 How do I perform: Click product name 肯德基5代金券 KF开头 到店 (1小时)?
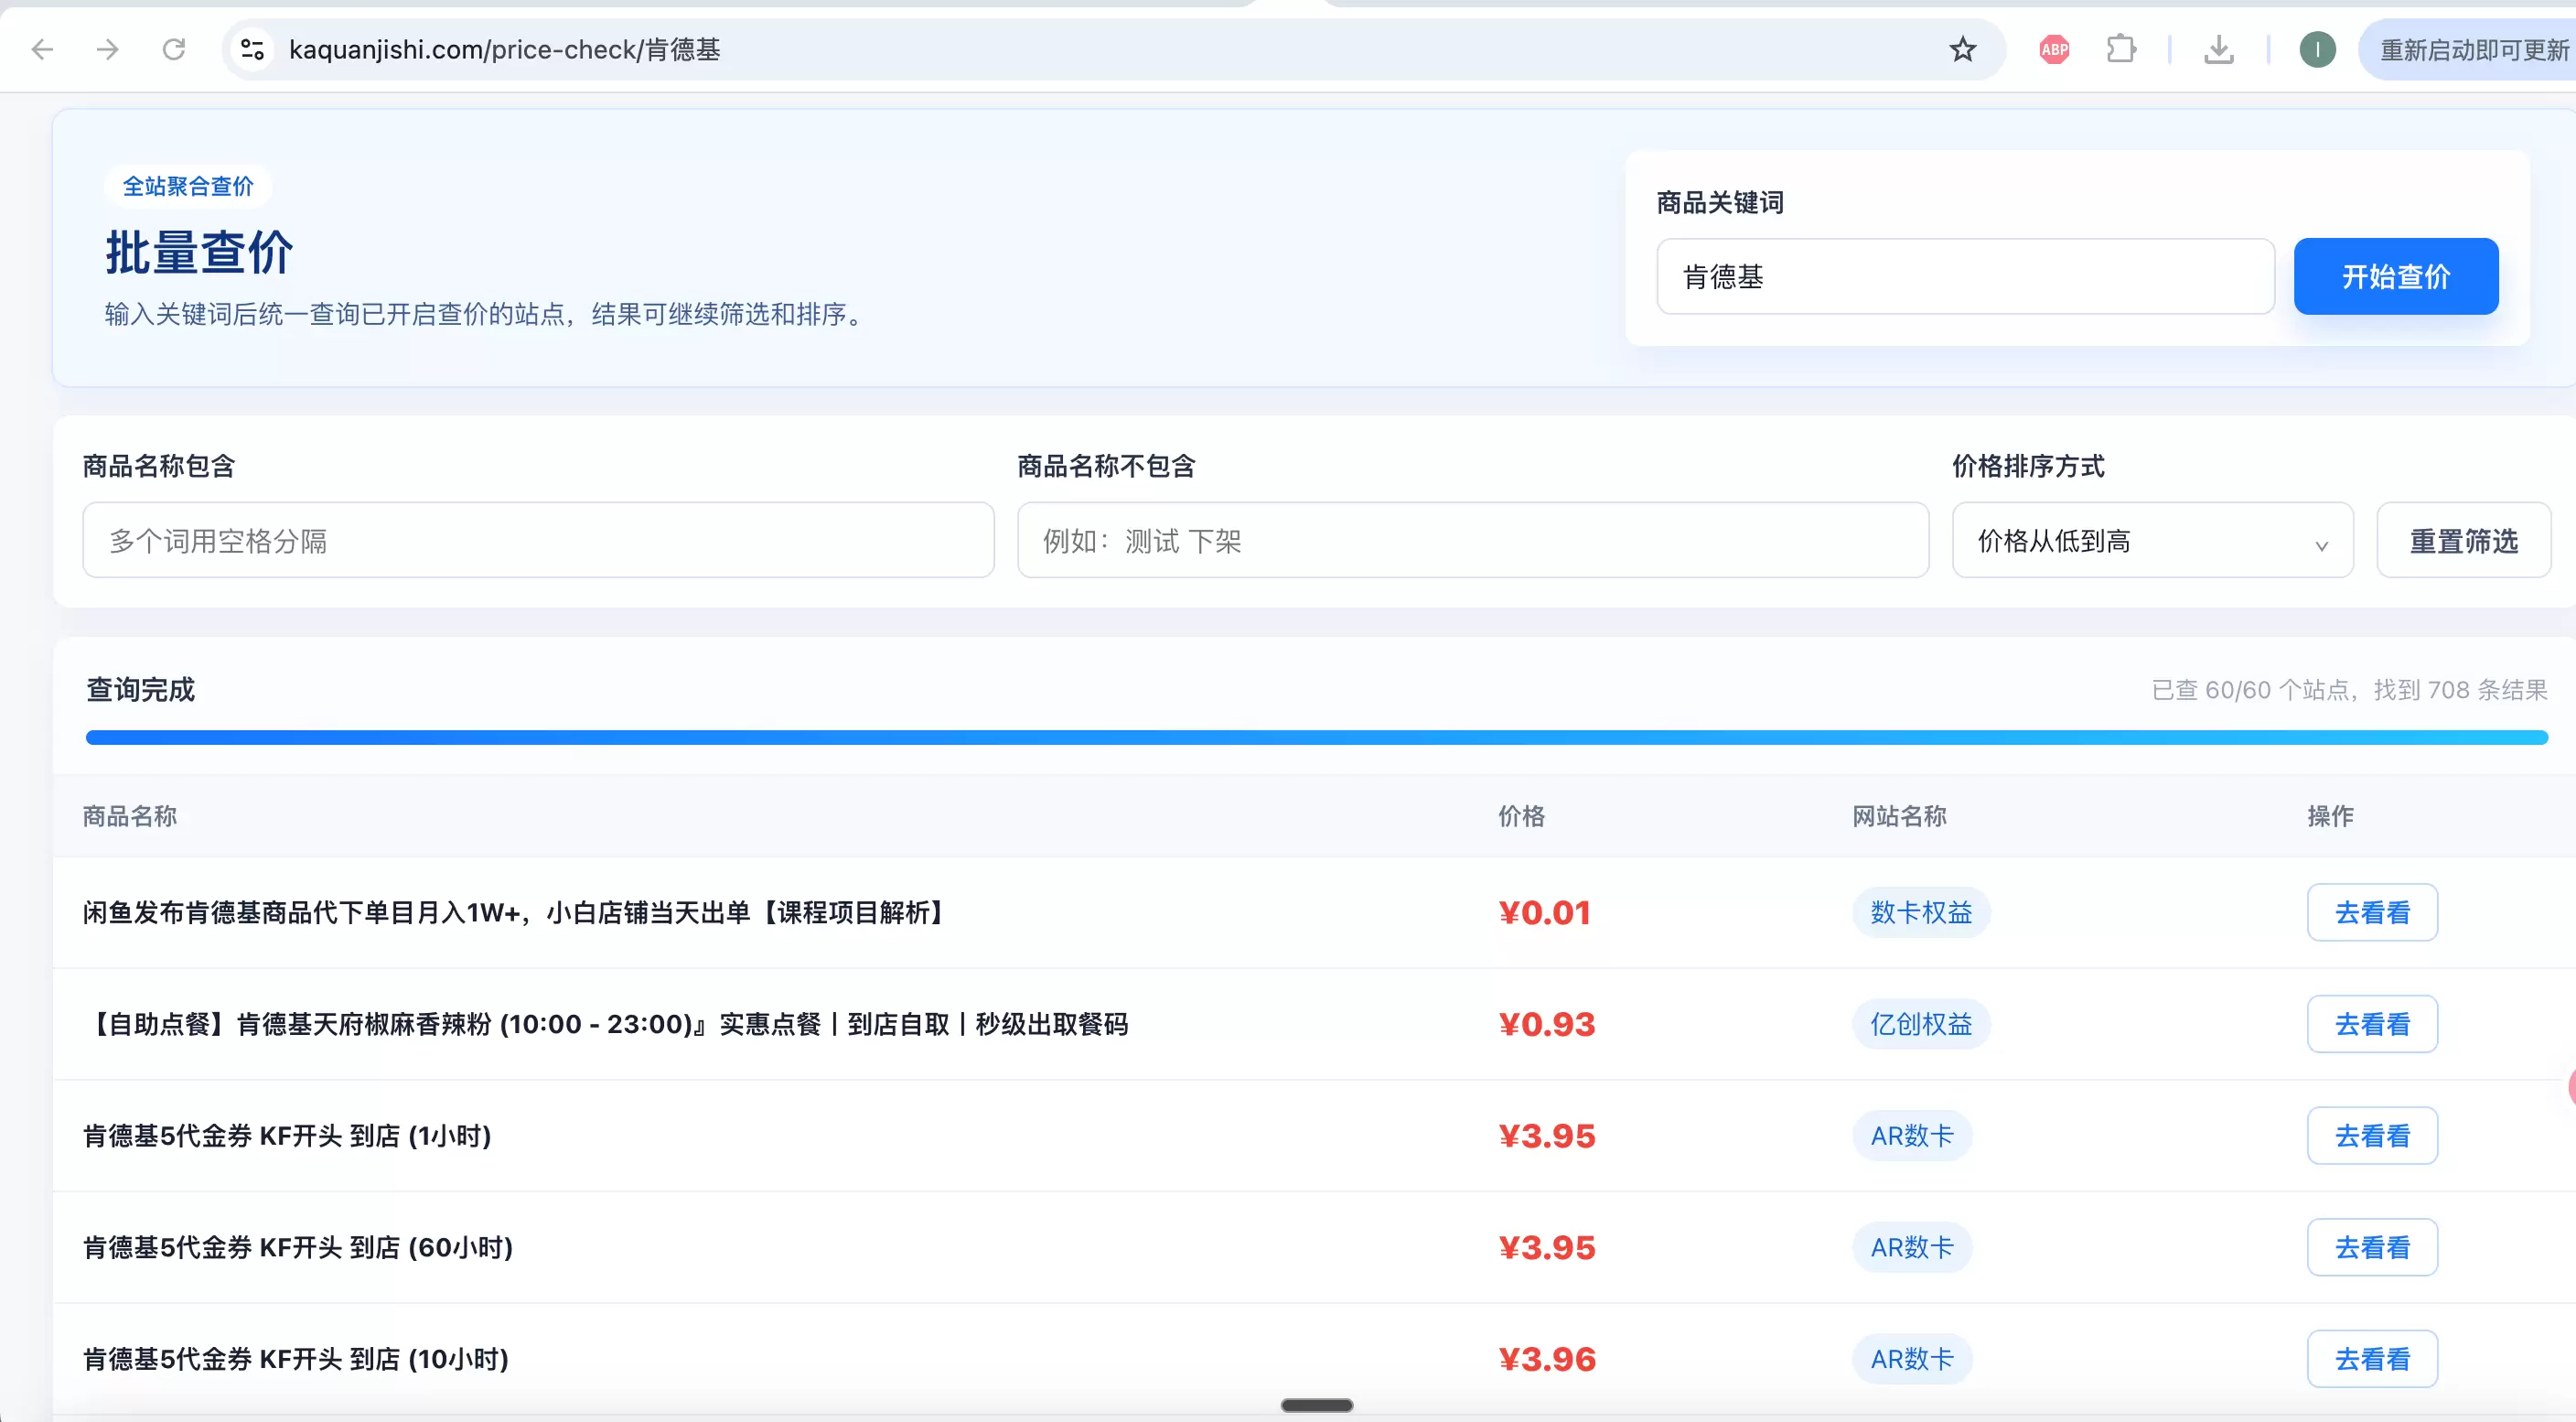(x=287, y=1136)
